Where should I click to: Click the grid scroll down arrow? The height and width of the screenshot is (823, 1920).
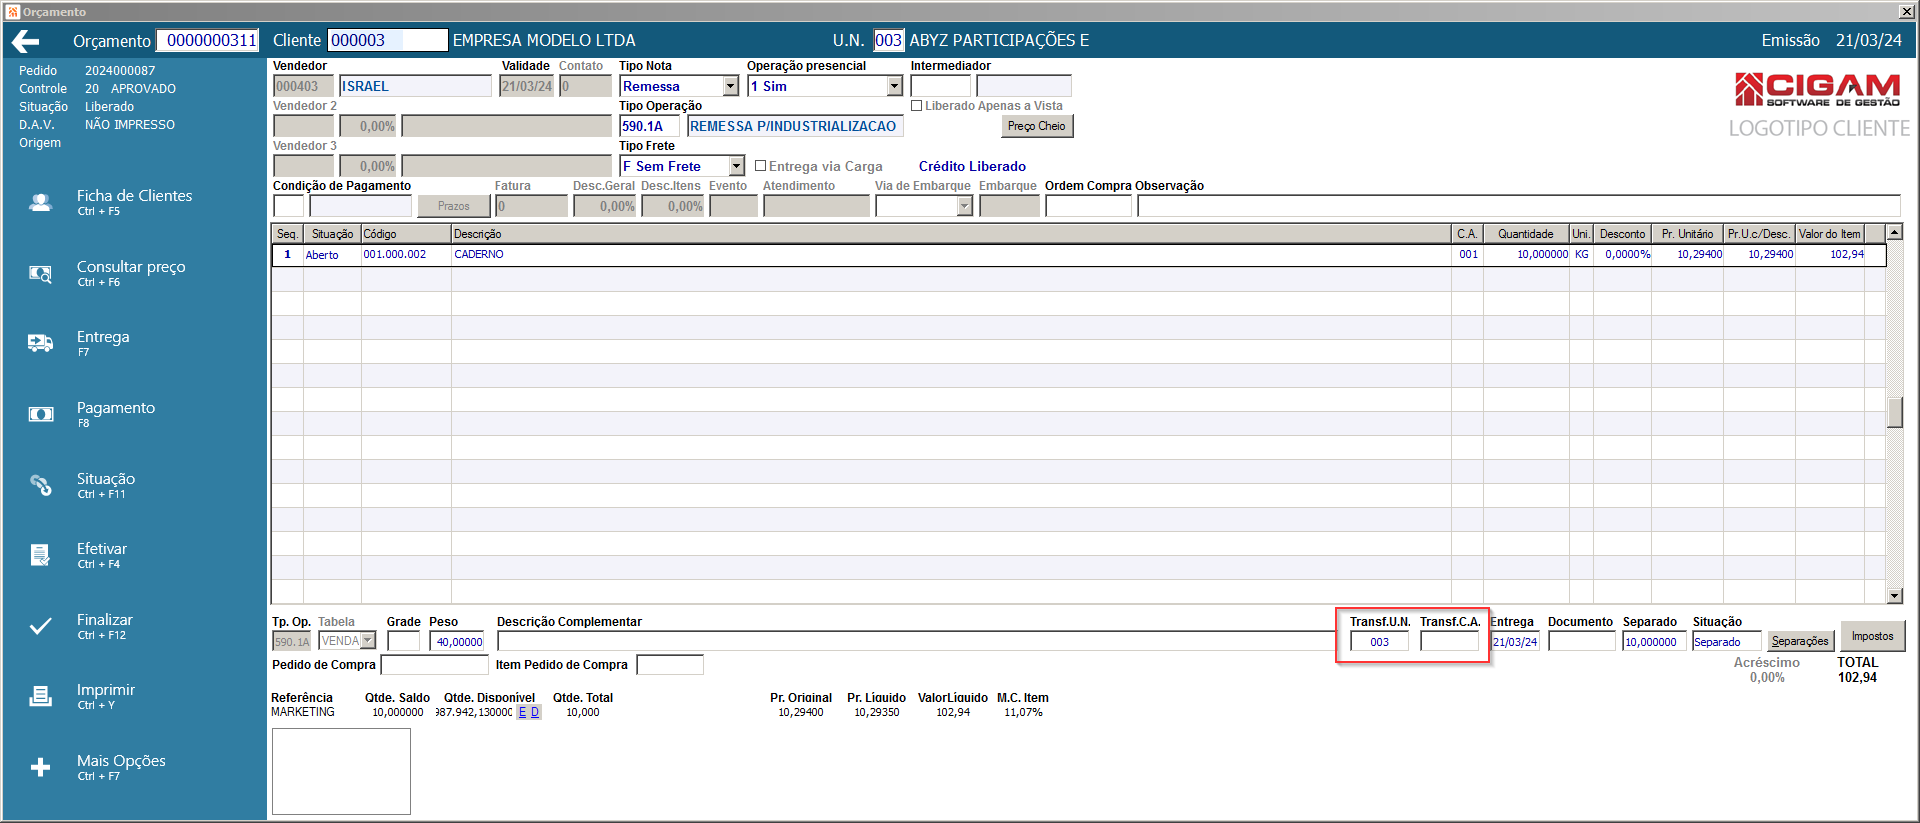(1894, 596)
